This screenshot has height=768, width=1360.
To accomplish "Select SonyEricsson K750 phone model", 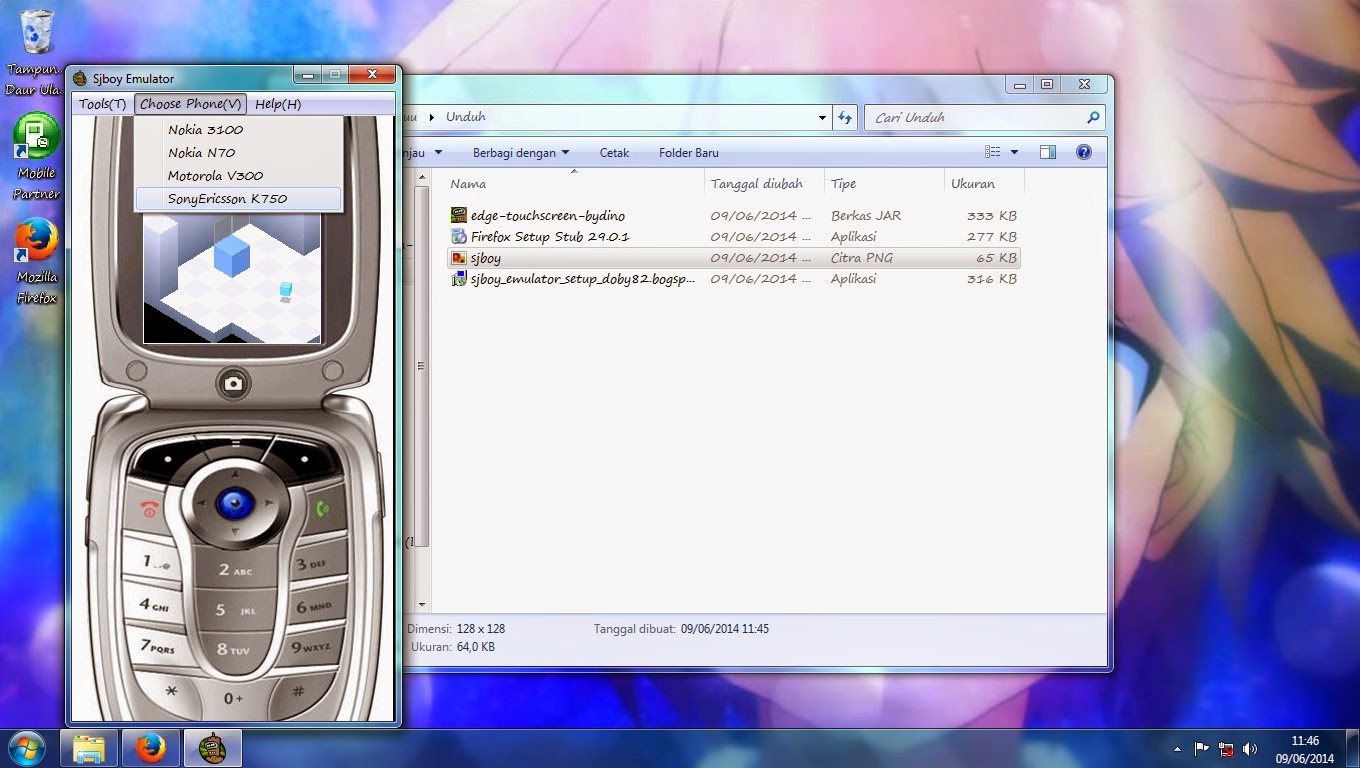I will tap(238, 198).
